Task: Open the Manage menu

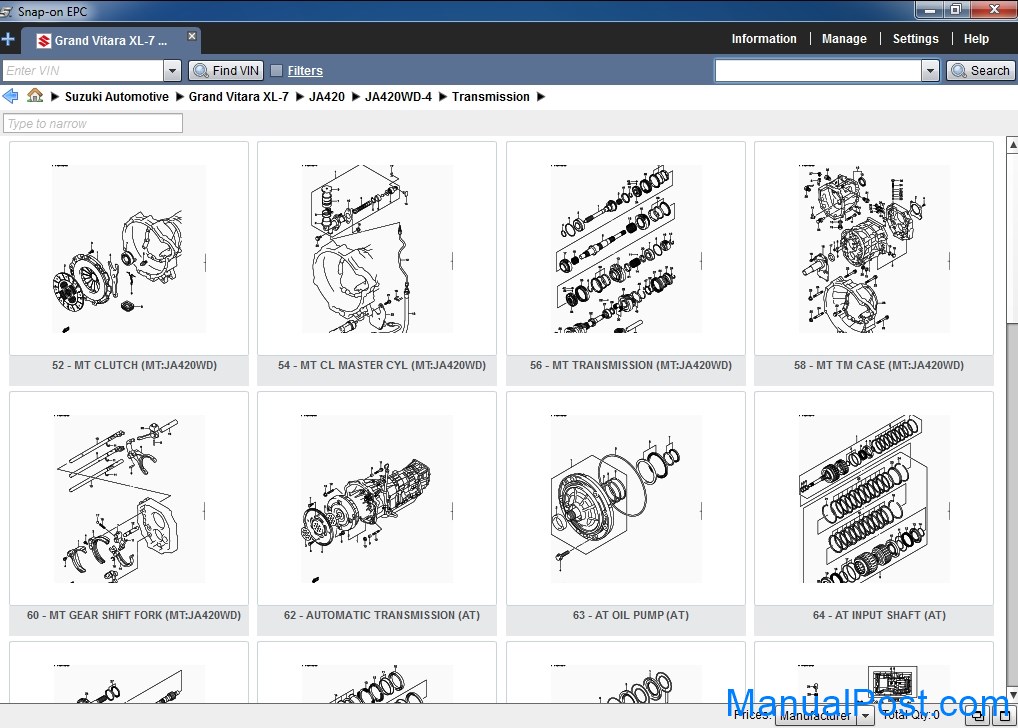Action: (844, 39)
